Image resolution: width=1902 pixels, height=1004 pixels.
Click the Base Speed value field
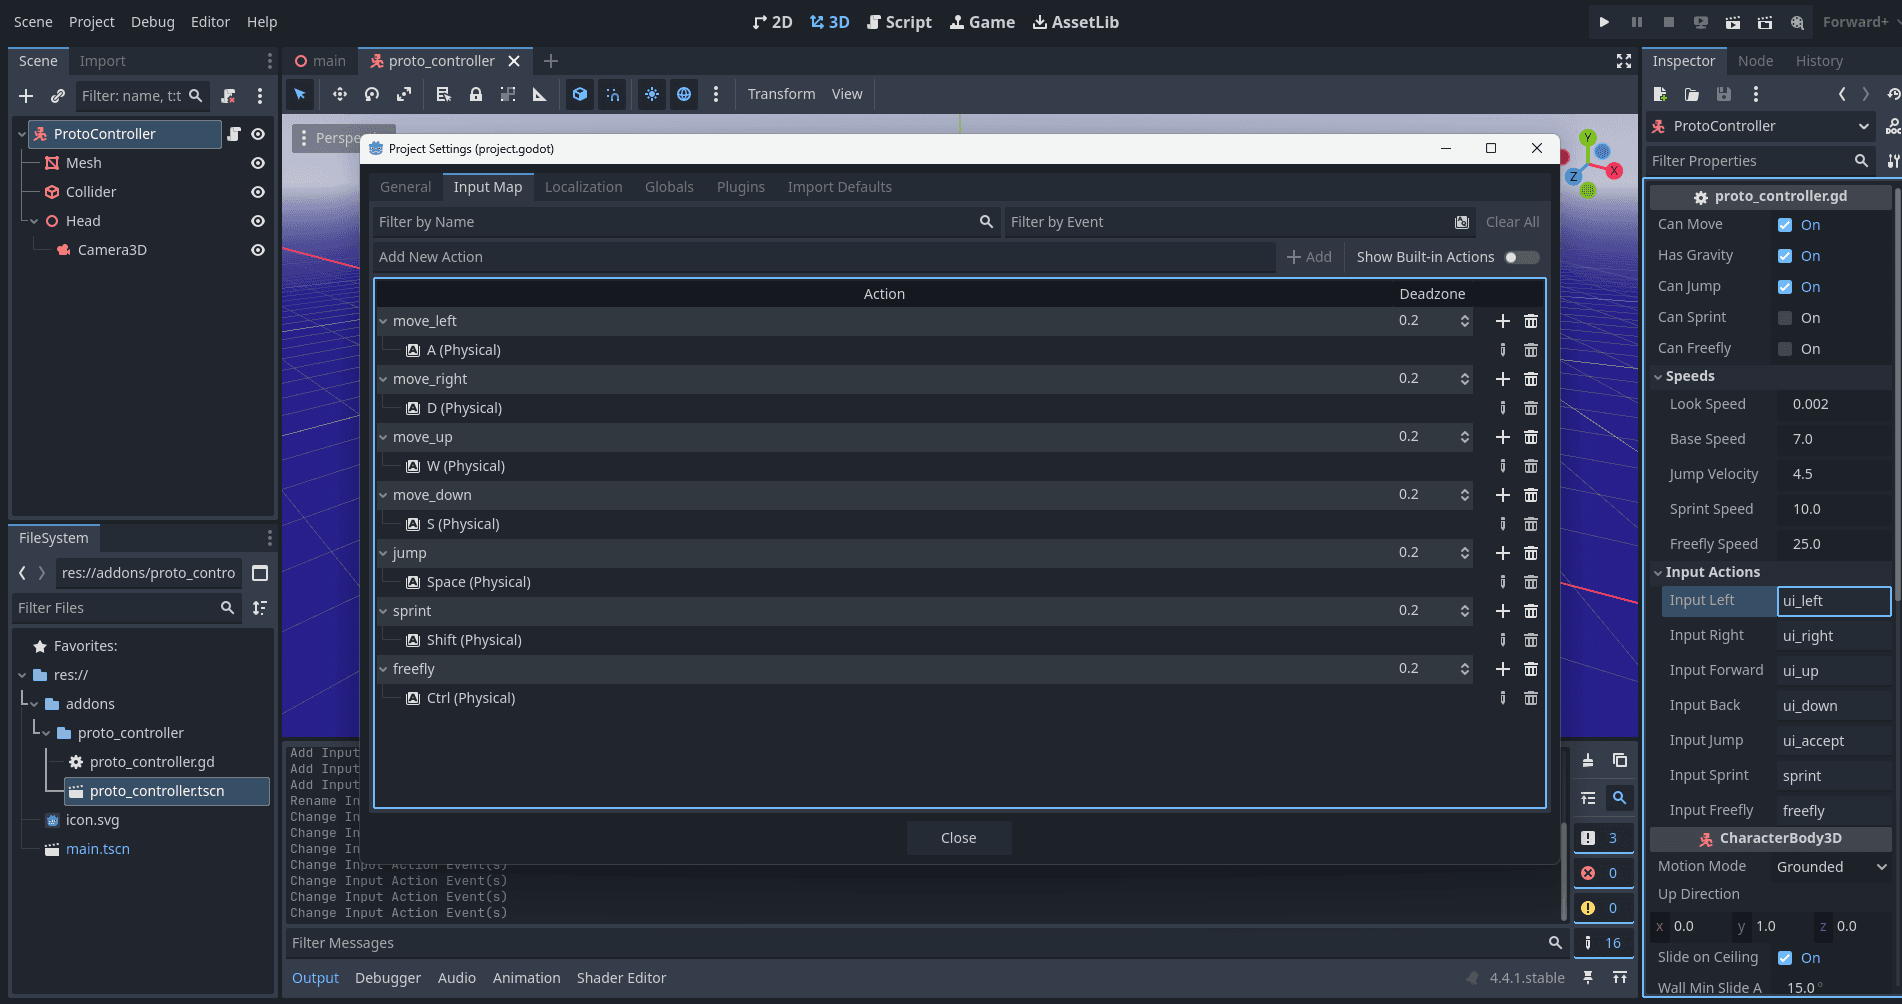pos(1834,439)
